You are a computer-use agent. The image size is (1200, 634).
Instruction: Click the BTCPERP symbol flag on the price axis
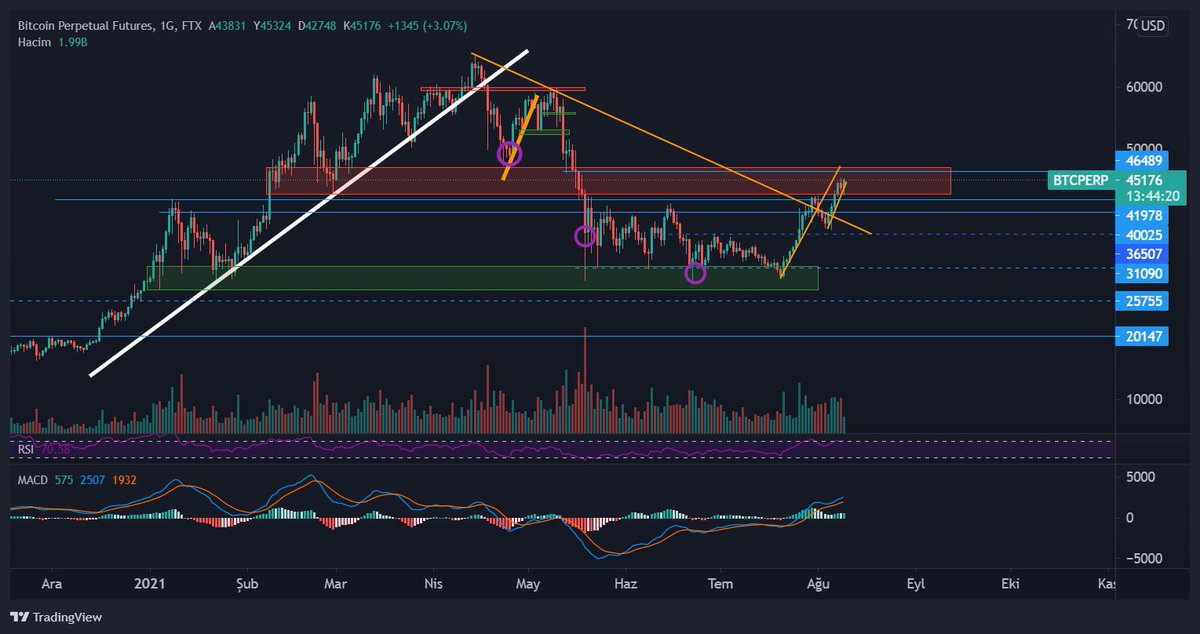[1078, 180]
